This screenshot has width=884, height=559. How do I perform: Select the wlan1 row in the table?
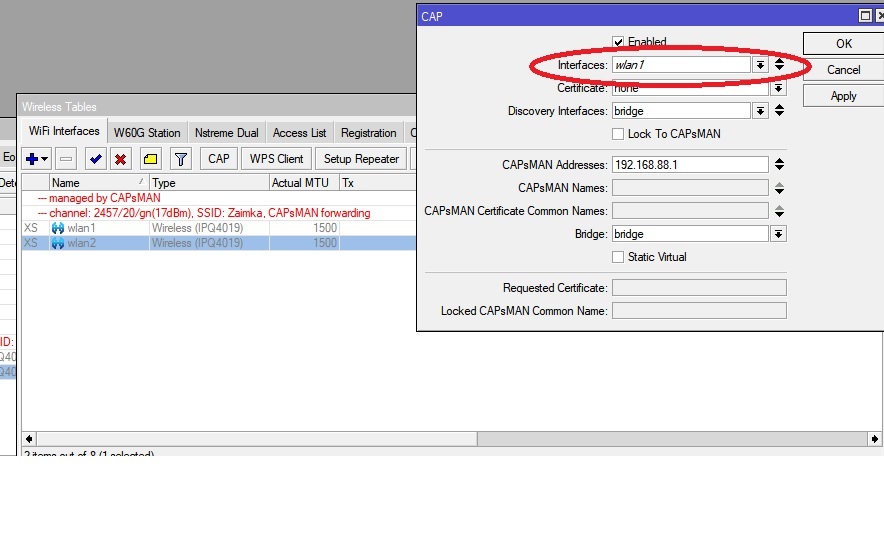point(219,228)
